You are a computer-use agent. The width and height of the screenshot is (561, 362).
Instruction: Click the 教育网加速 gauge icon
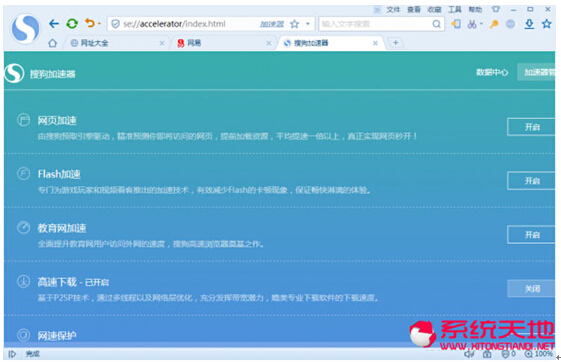point(24,228)
